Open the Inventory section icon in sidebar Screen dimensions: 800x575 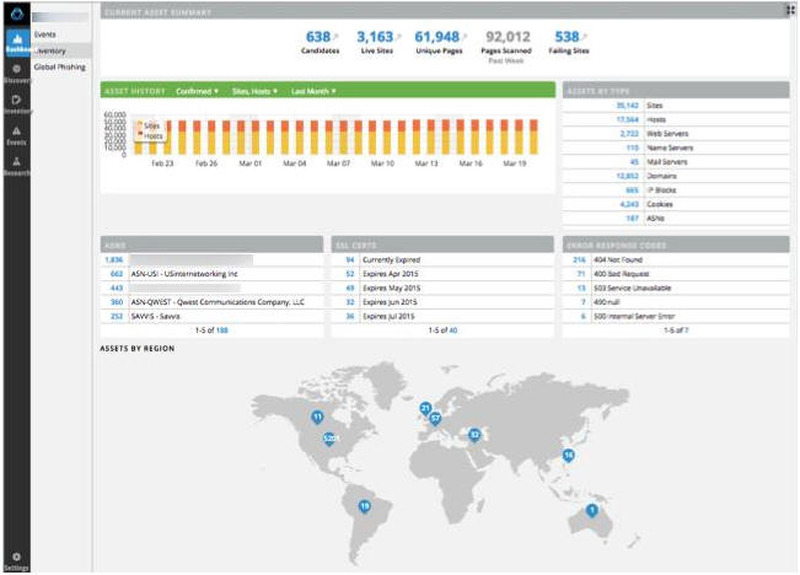tap(17, 105)
